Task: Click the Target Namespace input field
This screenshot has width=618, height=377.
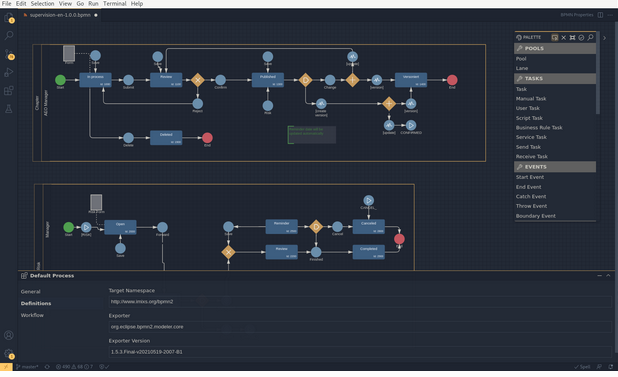Action: pyautogui.click(x=360, y=302)
